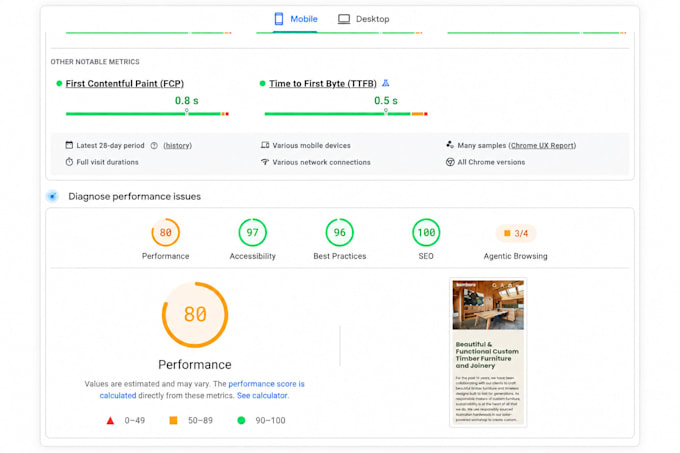Click the 'Full visit durations' text
Viewport: 680px width, 453px height.
point(107,162)
